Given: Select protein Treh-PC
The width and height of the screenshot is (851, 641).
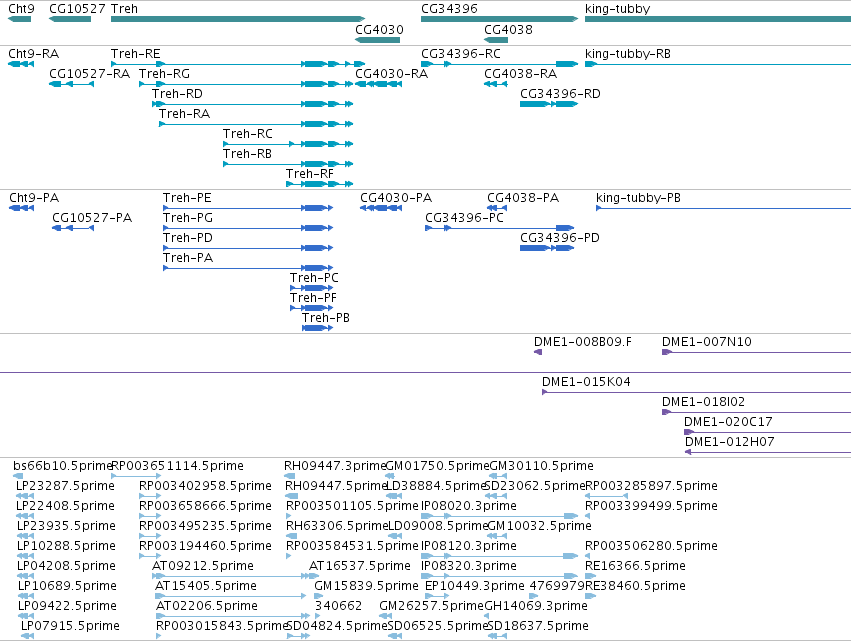Looking at the screenshot, I should (312, 288).
